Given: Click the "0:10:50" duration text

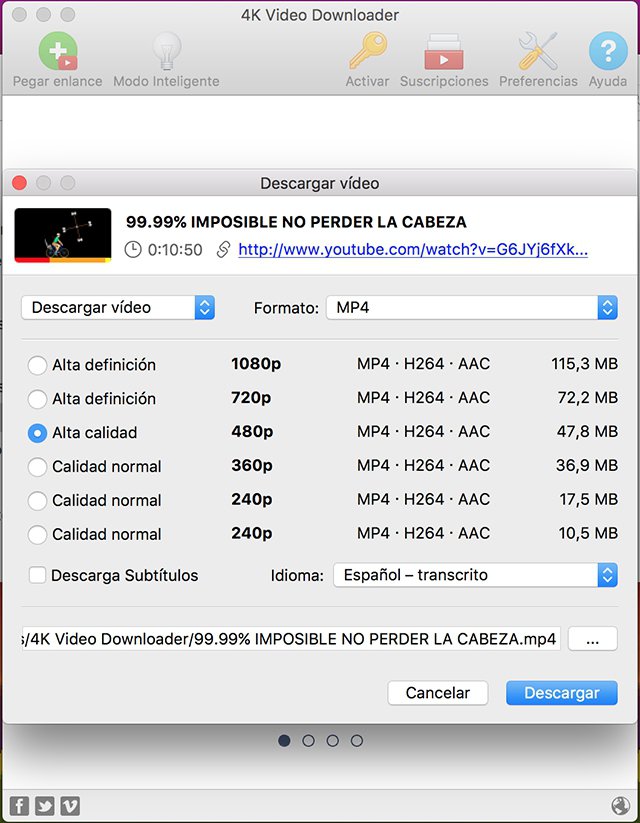Looking at the screenshot, I should point(175,250).
